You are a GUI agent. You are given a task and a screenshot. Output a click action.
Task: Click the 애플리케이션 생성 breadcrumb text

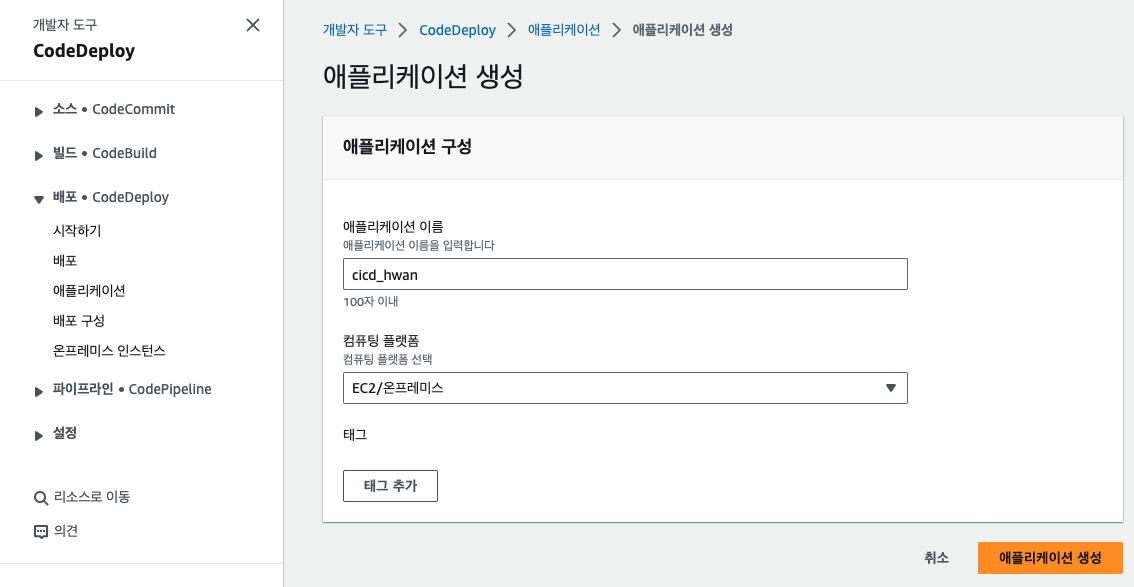(x=683, y=30)
